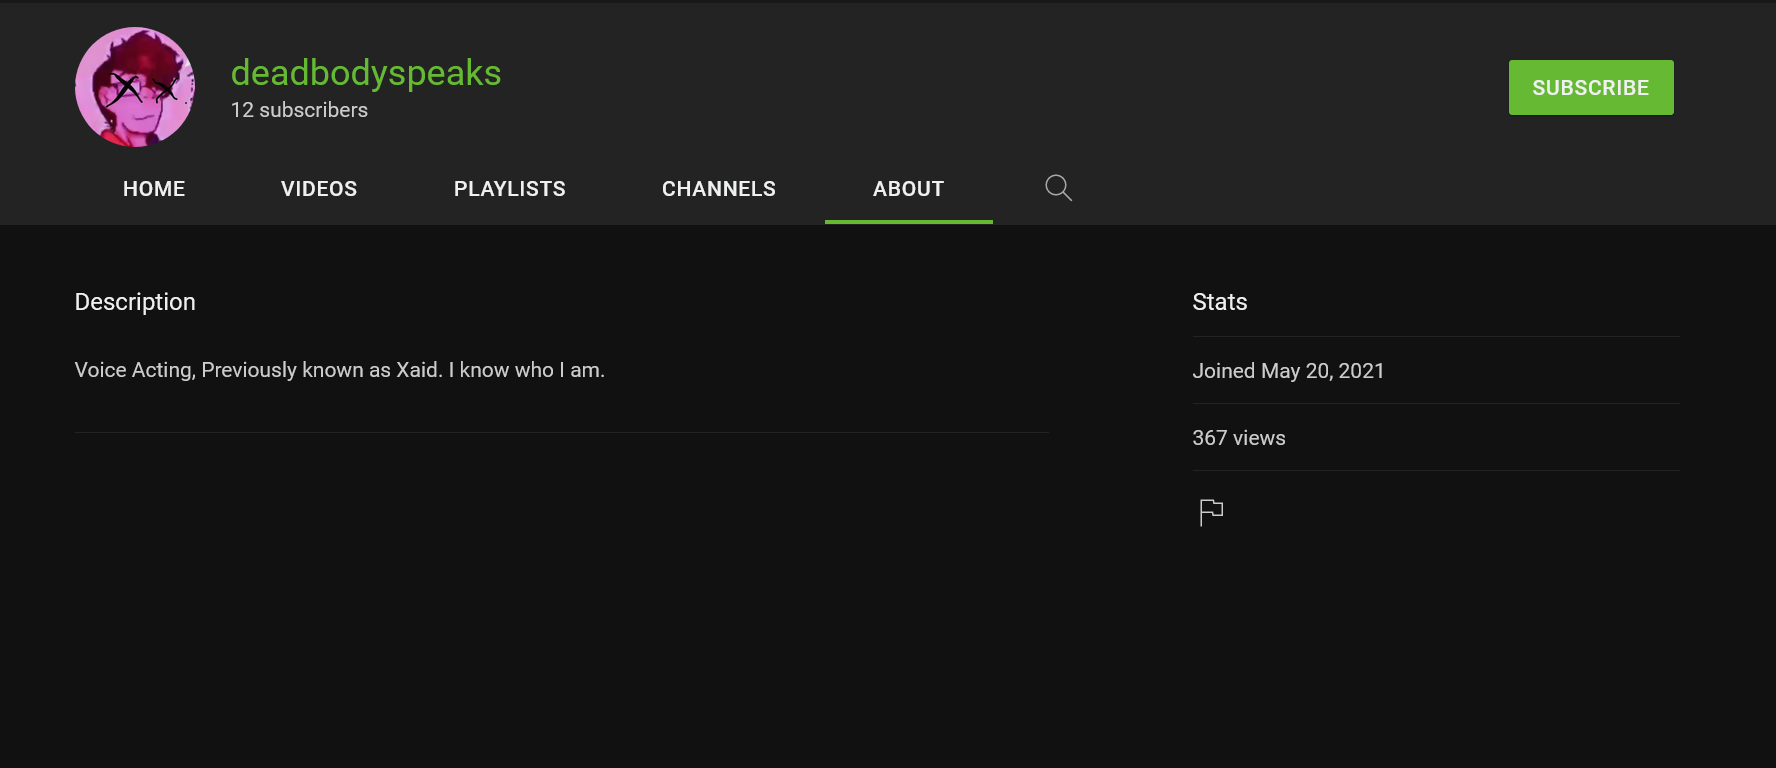Screen dimensions: 1776x768
Task: Click the Voice Acting description text
Action: coord(340,370)
